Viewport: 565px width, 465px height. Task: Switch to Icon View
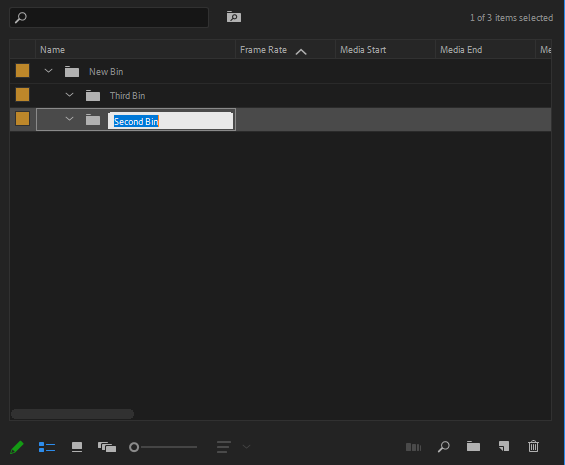pyautogui.click(x=77, y=447)
